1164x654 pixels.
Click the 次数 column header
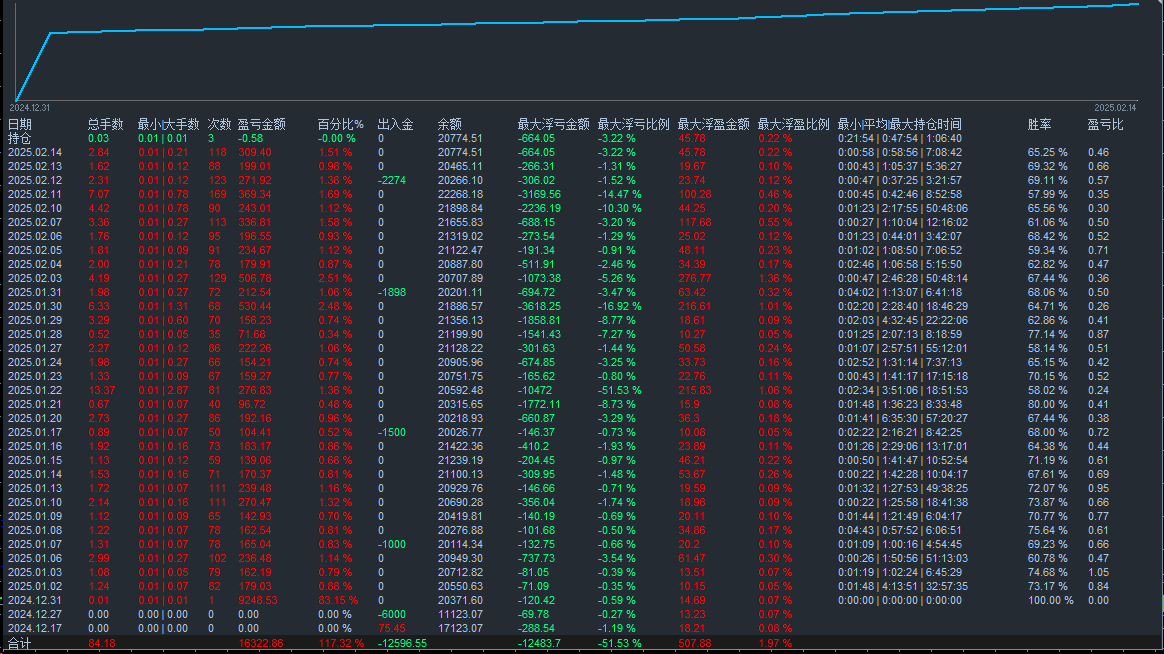coord(219,124)
